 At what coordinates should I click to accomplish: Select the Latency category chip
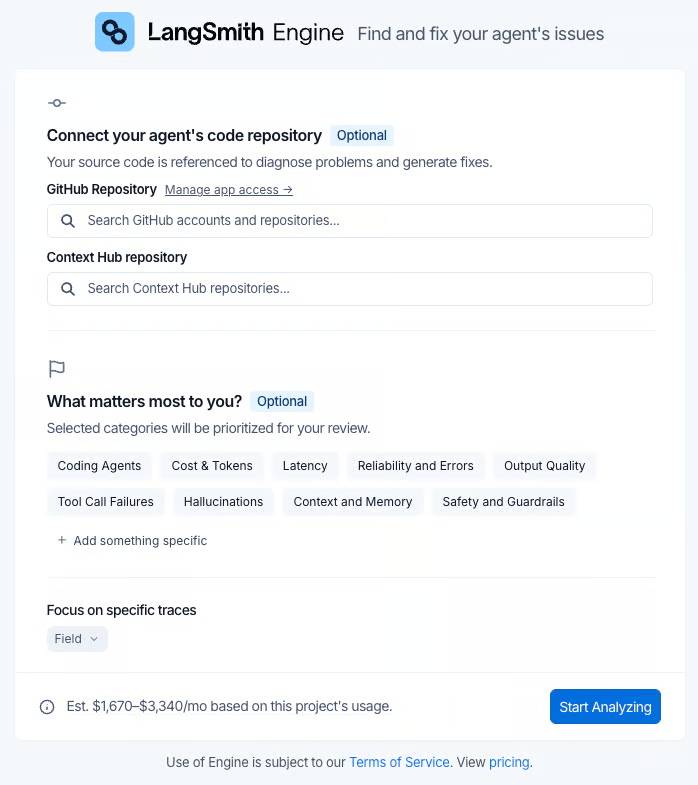coord(305,466)
